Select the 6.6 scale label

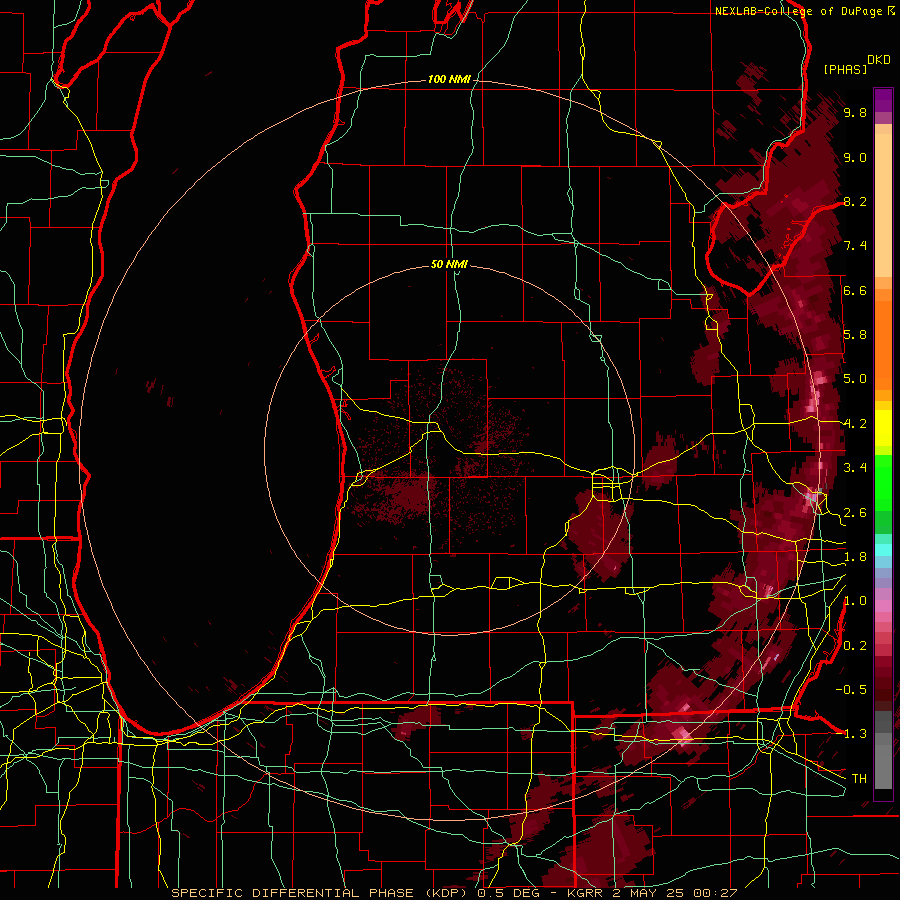[855, 290]
